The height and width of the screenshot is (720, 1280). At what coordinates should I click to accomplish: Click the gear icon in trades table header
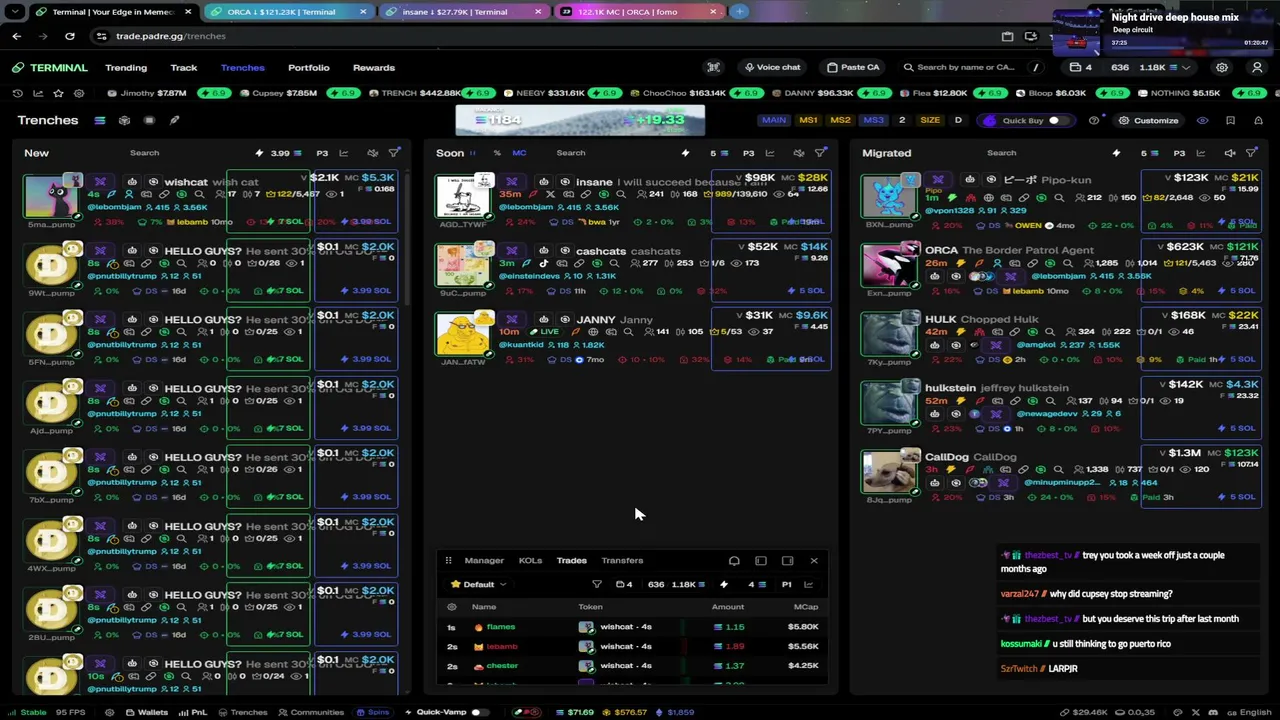(x=452, y=607)
